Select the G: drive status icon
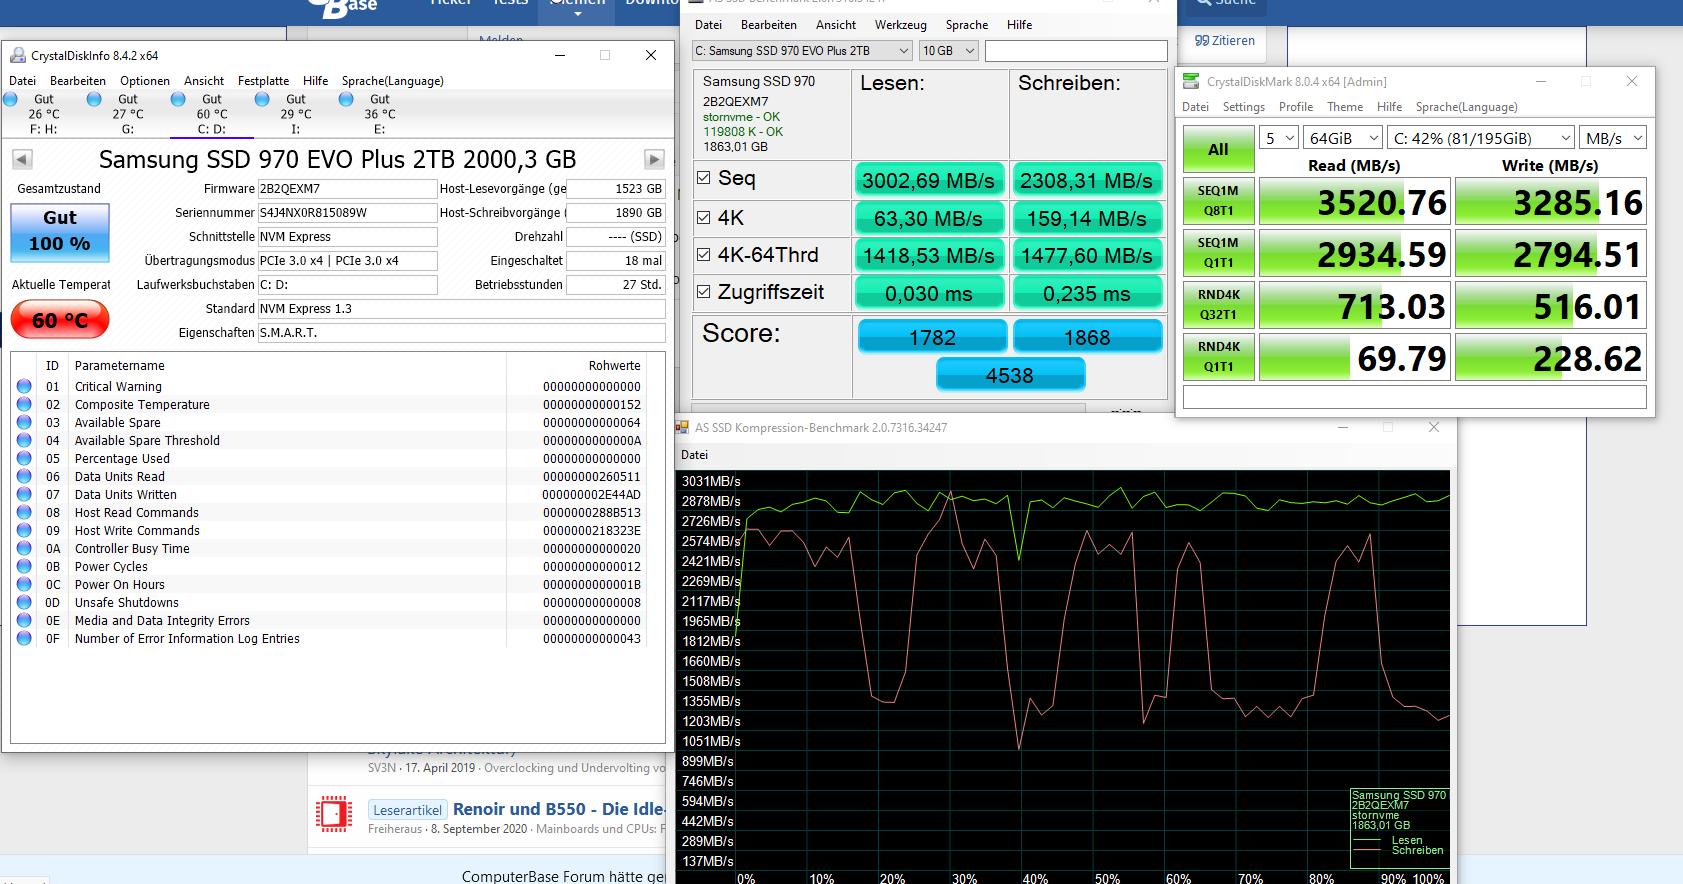 click(x=95, y=99)
